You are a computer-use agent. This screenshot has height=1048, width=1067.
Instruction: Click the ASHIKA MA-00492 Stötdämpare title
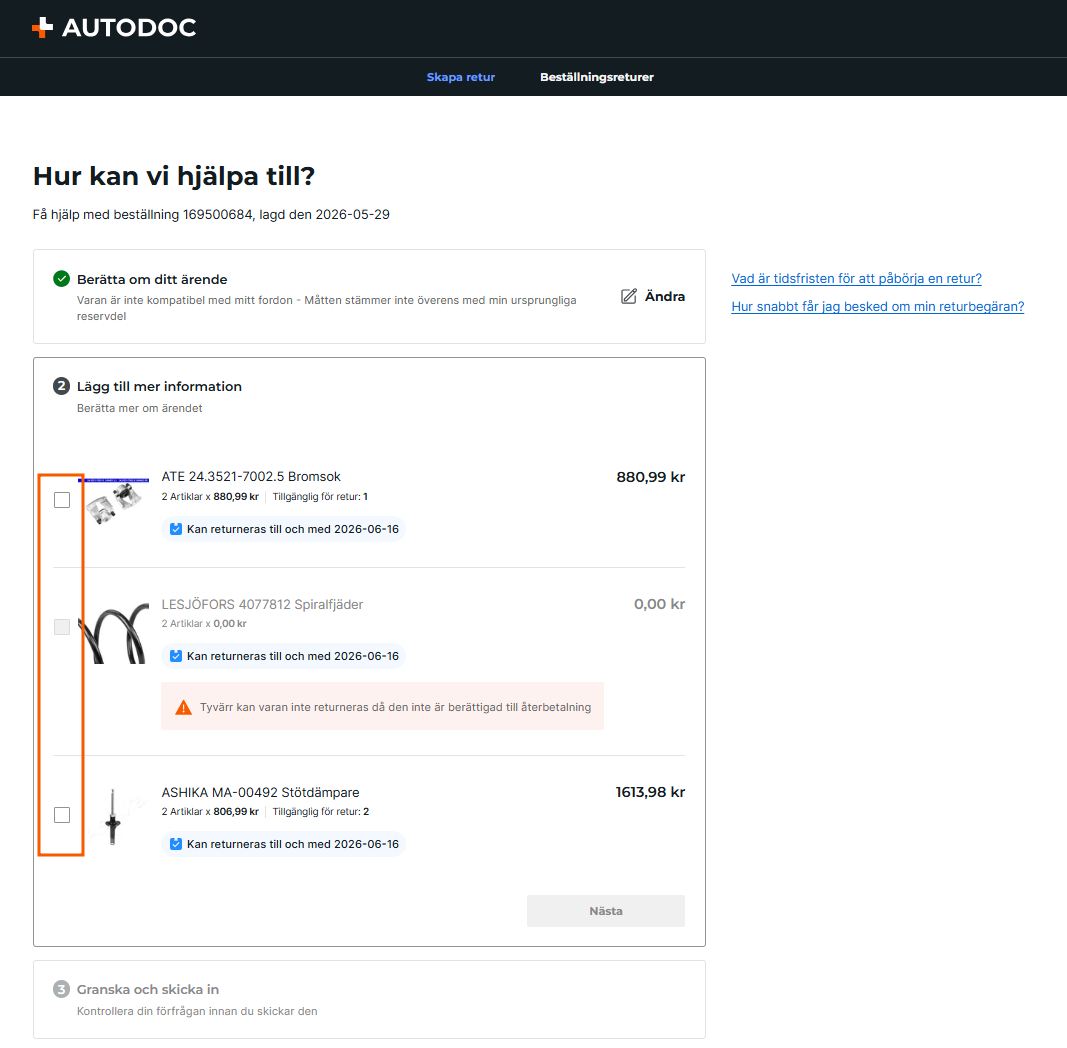point(260,792)
